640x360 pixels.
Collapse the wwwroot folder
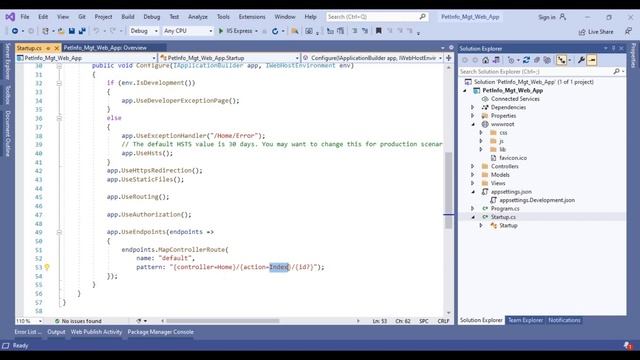(x=473, y=124)
